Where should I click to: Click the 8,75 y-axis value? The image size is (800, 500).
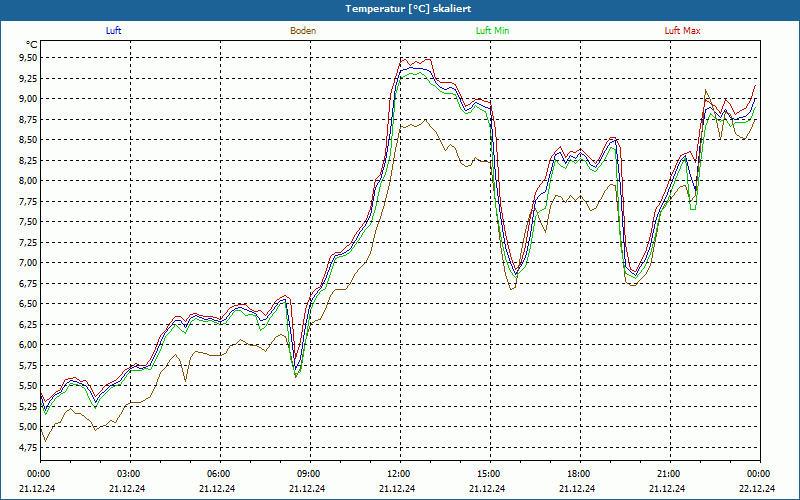27,119
